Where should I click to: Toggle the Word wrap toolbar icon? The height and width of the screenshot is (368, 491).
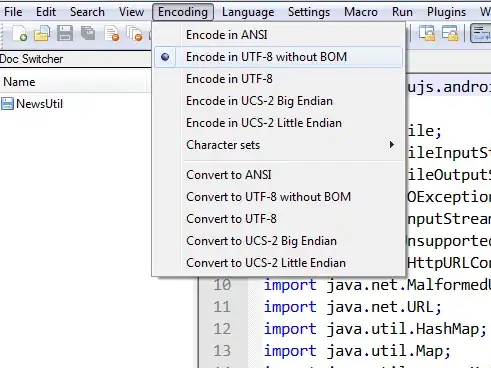click(481, 33)
